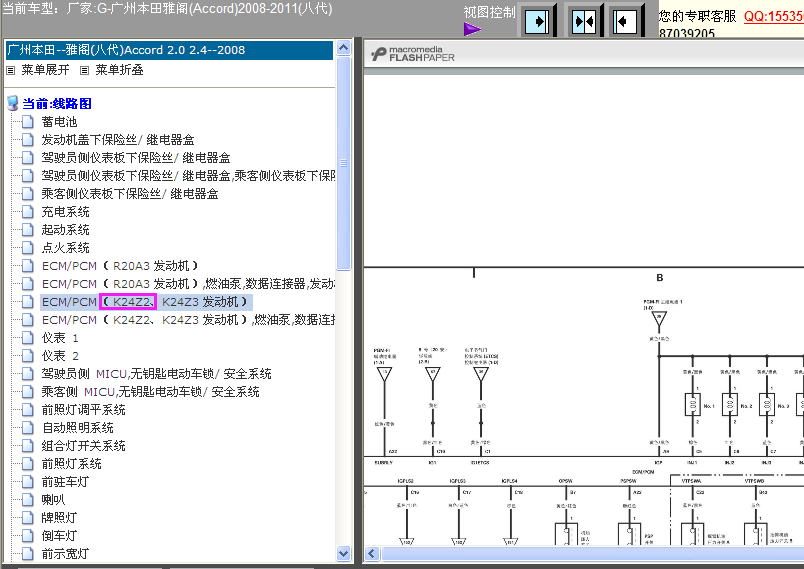Viewport: 804px width, 569px height.
Task: Collapse the menu via 菜单折叠
Action: tap(119, 70)
